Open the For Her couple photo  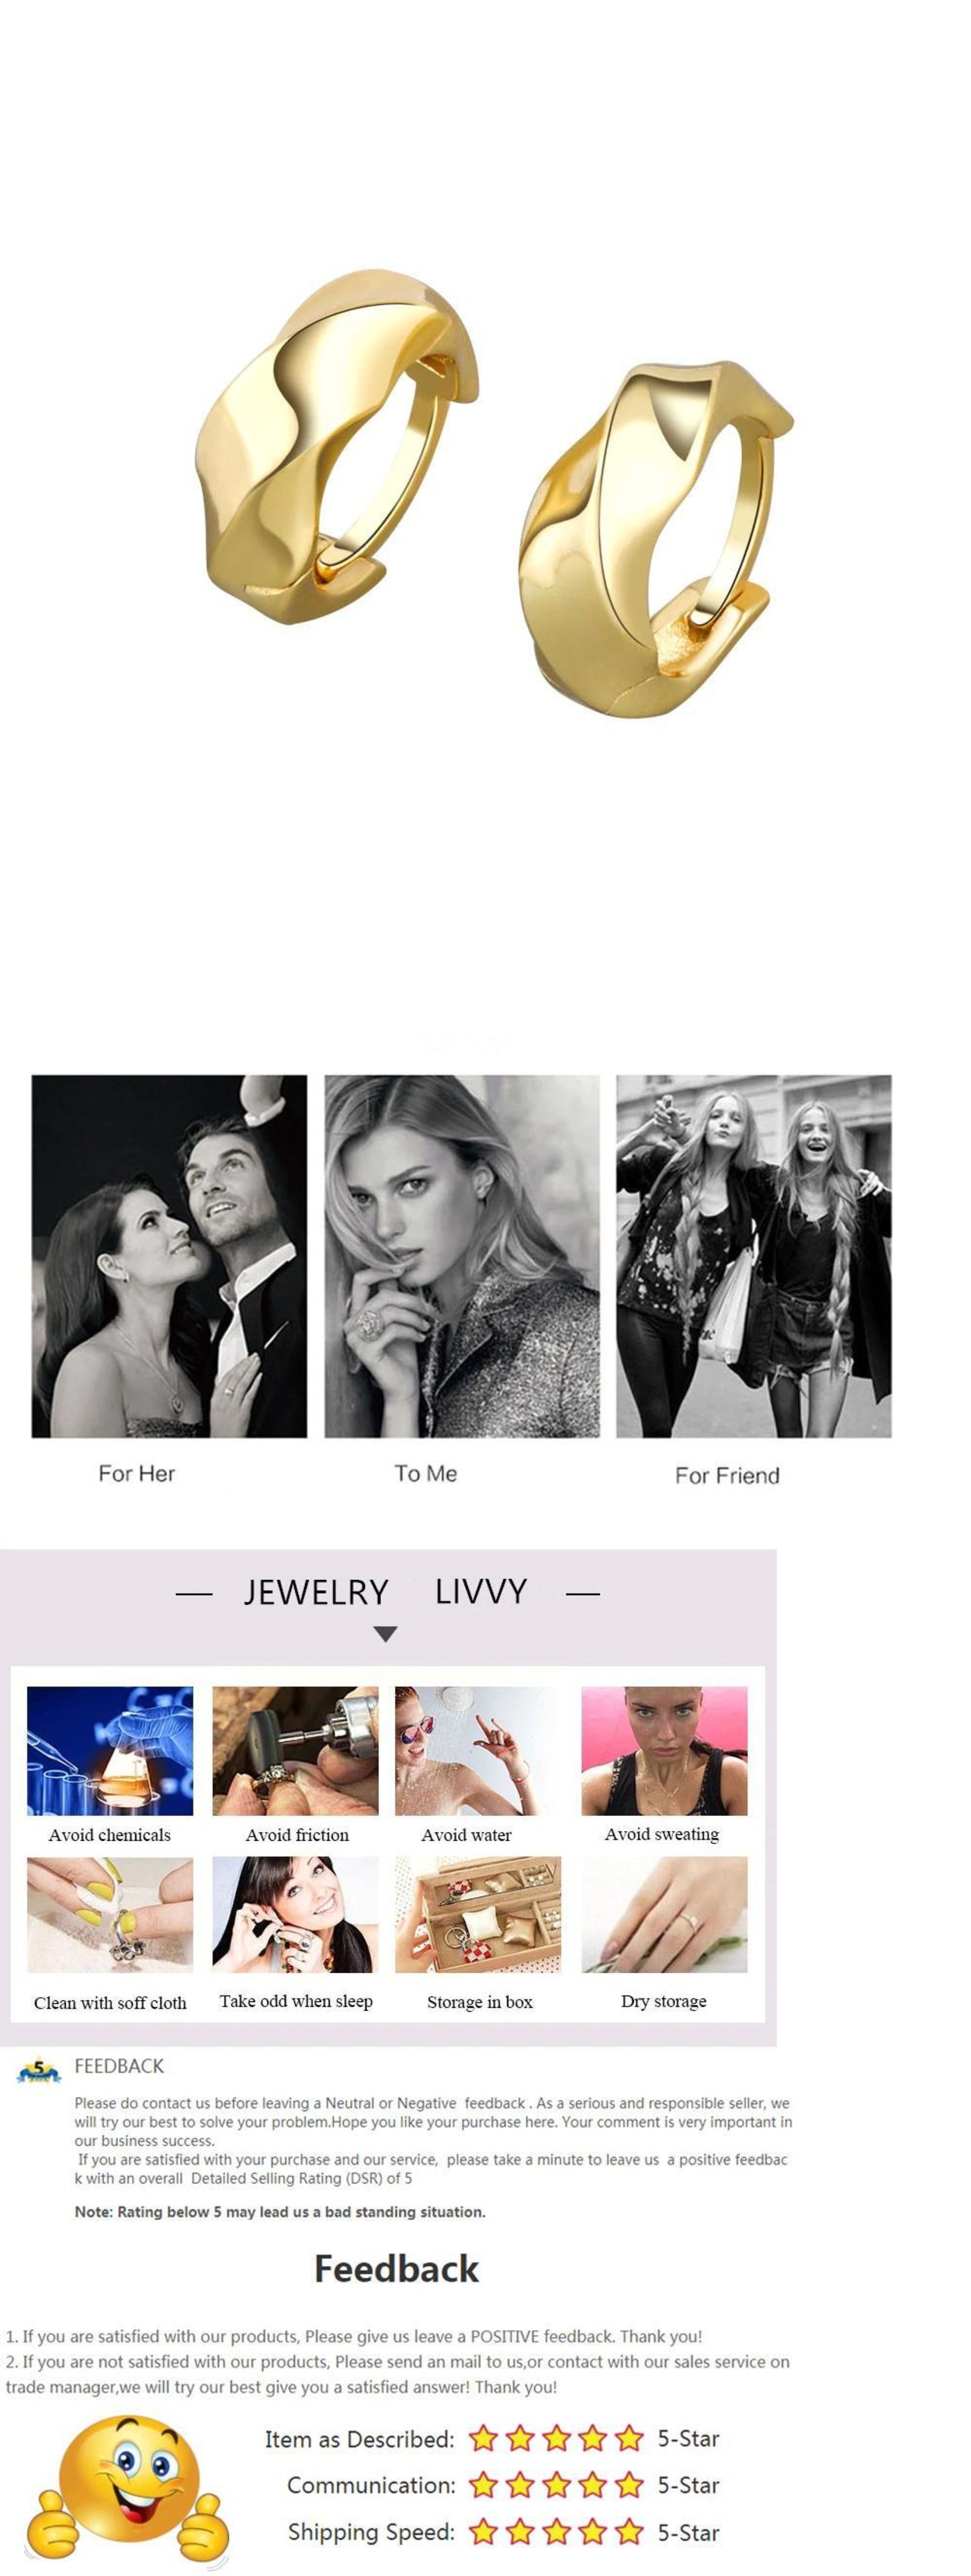coord(169,1256)
